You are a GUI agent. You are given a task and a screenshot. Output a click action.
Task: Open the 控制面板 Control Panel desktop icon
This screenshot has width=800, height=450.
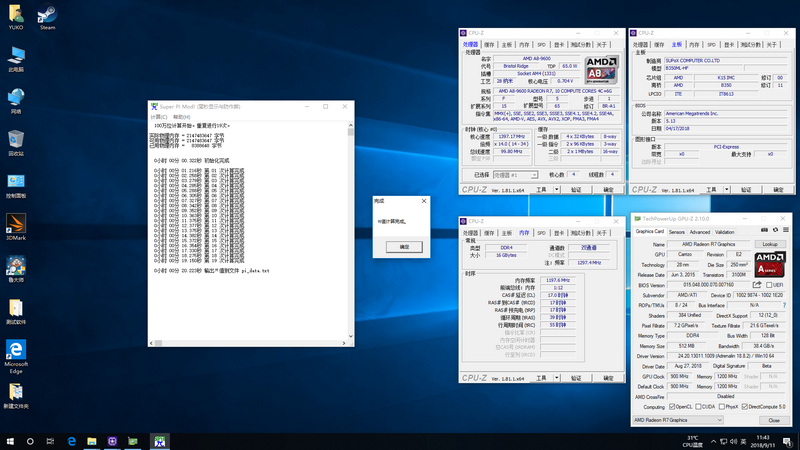16,186
